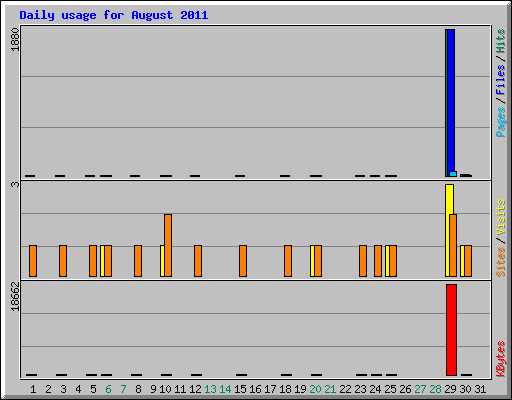Click day label 1 on the x-axis
The width and height of the screenshot is (512, 400).
[33, 389]
